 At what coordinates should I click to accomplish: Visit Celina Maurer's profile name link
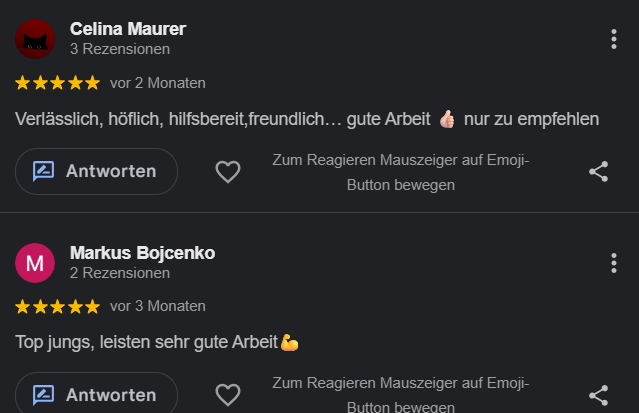[x=128, y=29]
